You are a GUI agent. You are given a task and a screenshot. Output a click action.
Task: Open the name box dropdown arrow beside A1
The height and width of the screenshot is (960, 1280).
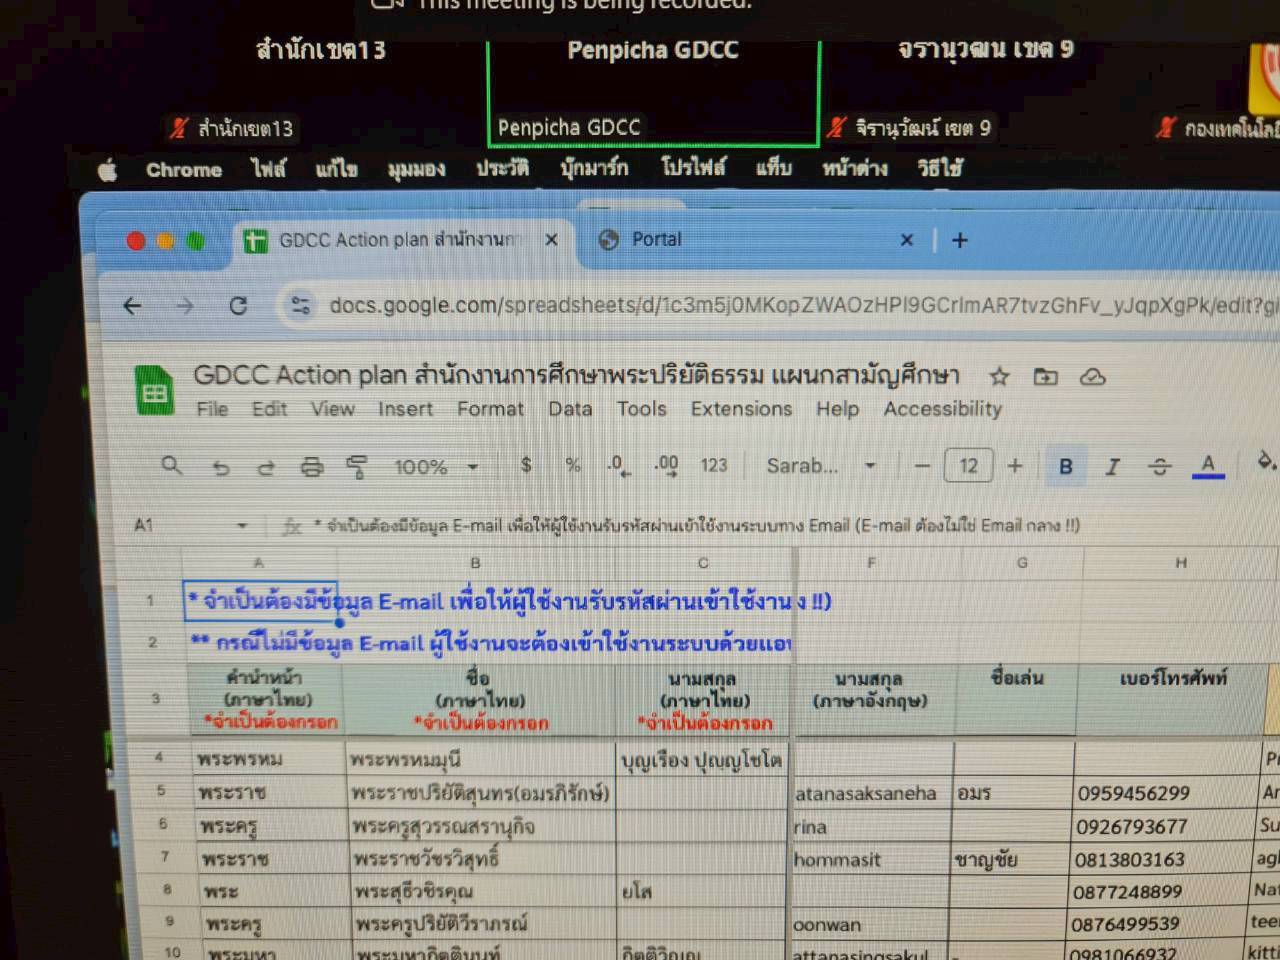[241, 526]
